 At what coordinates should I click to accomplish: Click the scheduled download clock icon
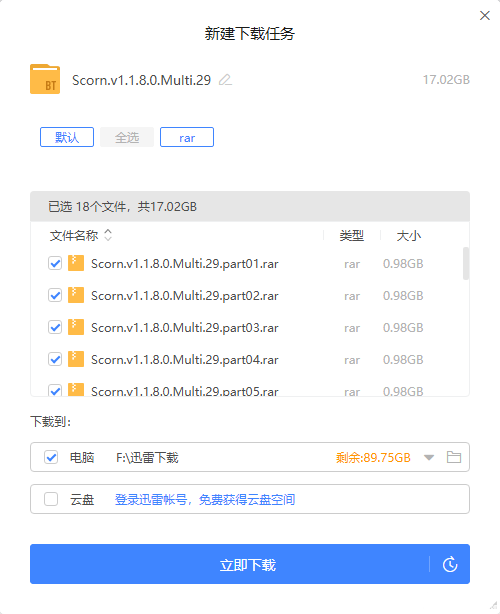pos(450,564)
